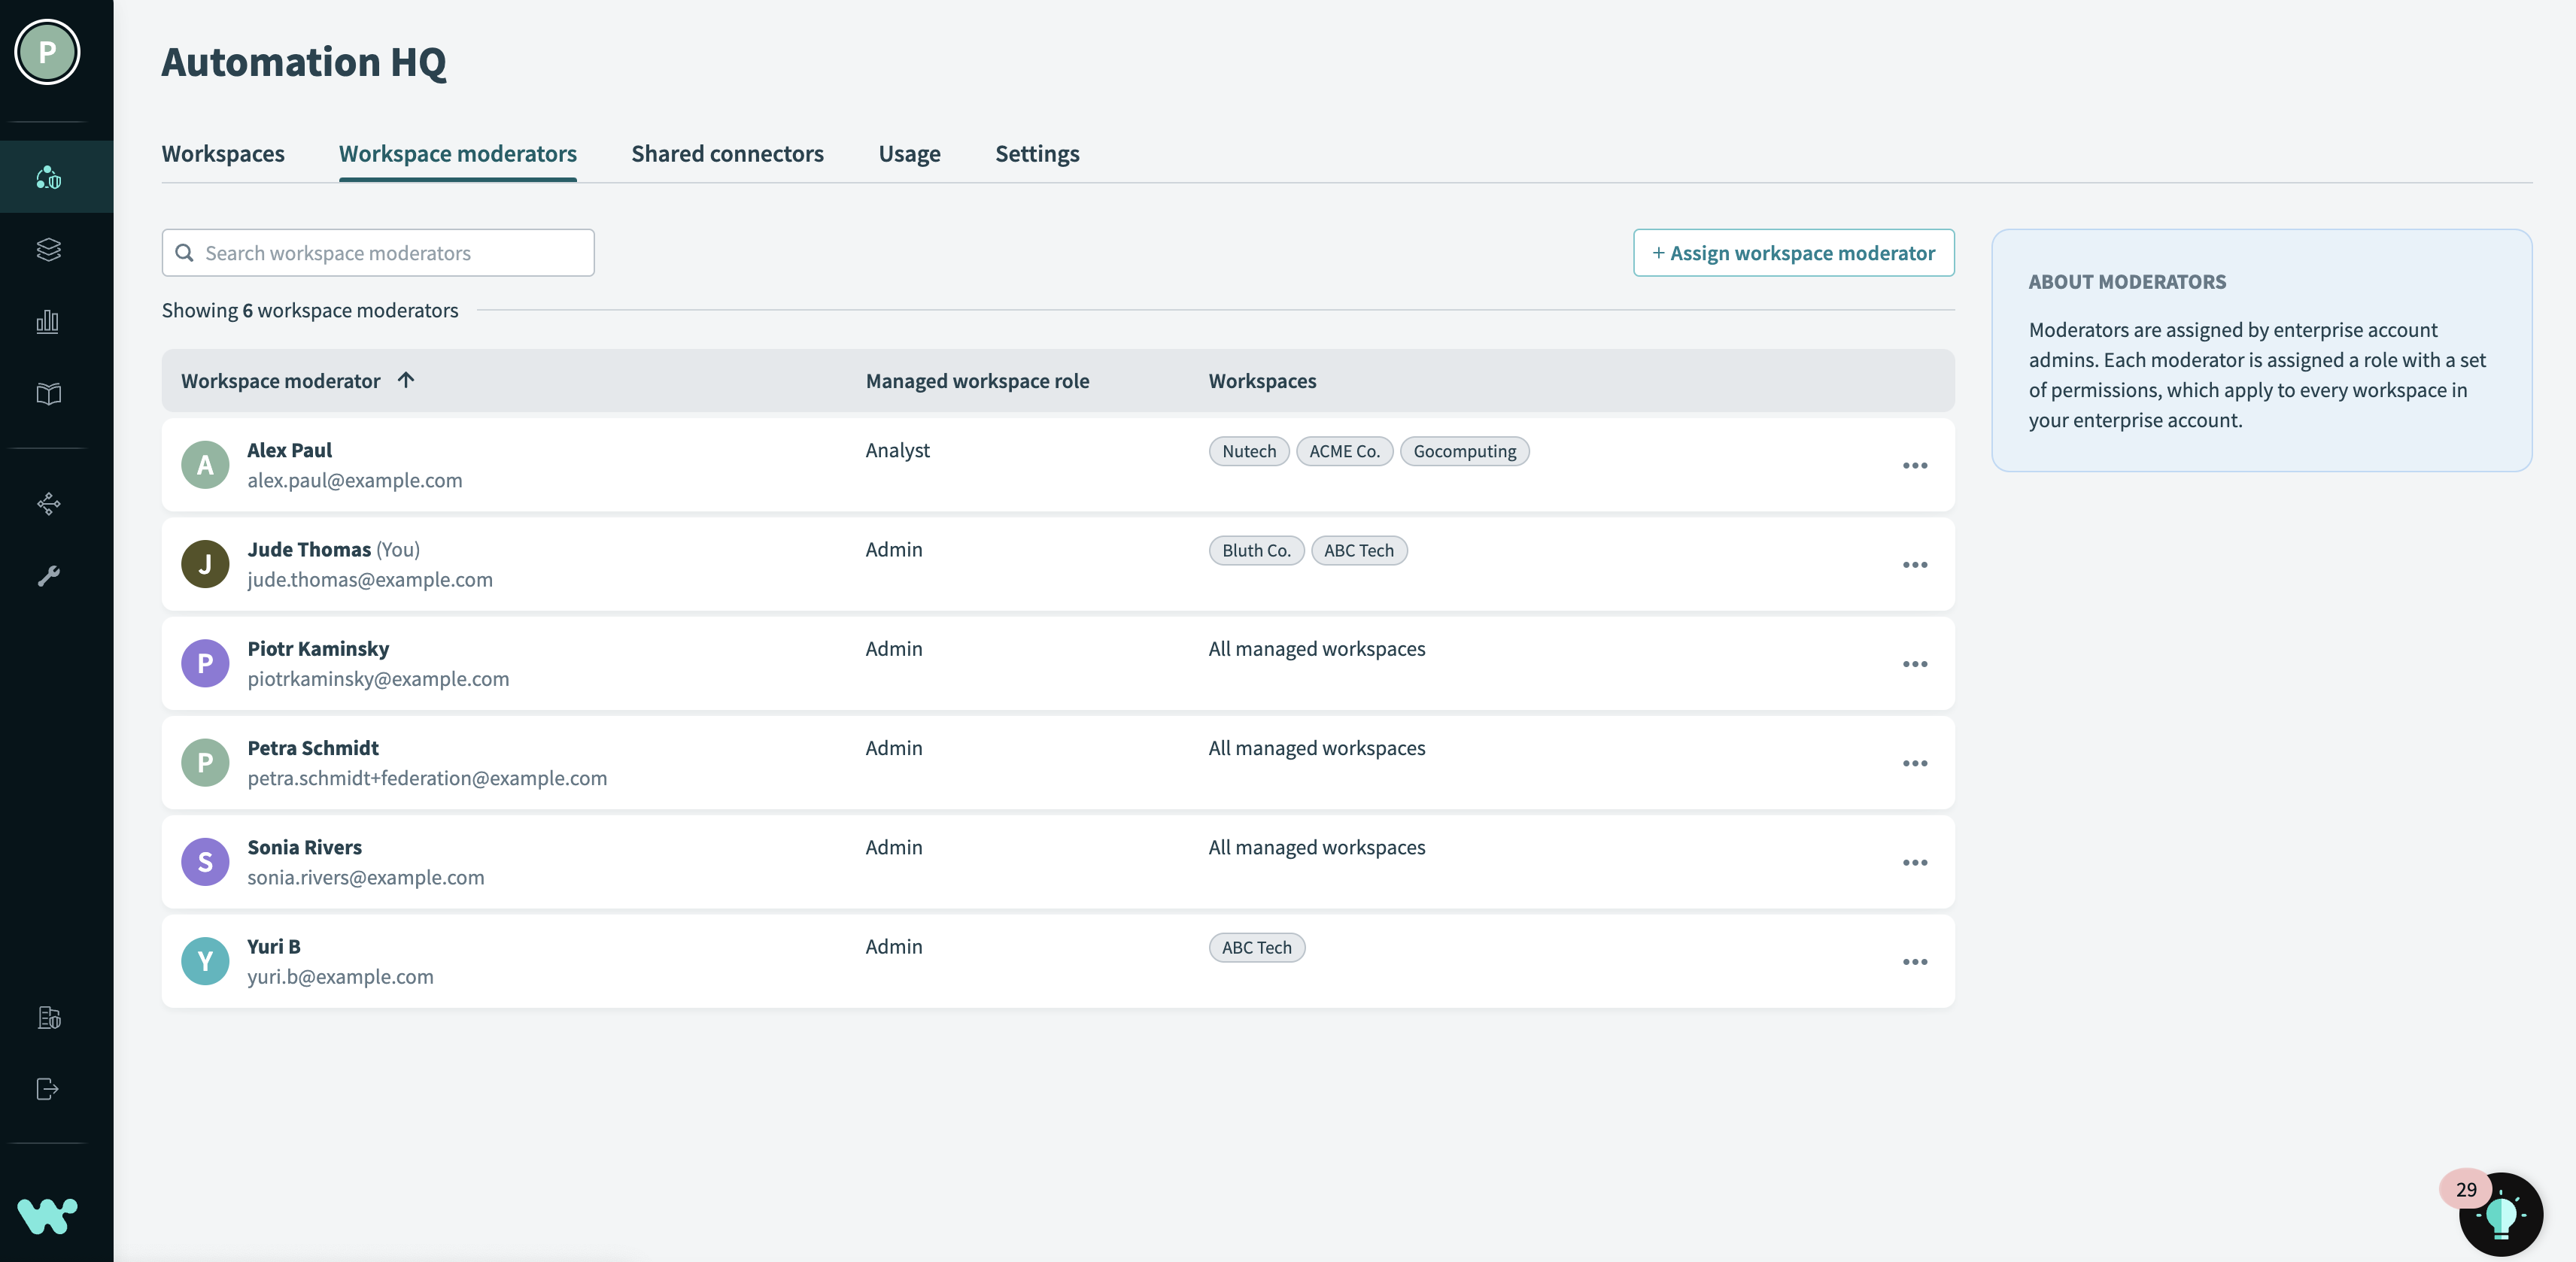Click the Settings tab
This screenshot has width=2576, height=1262.
click(x=1037, y=151)
